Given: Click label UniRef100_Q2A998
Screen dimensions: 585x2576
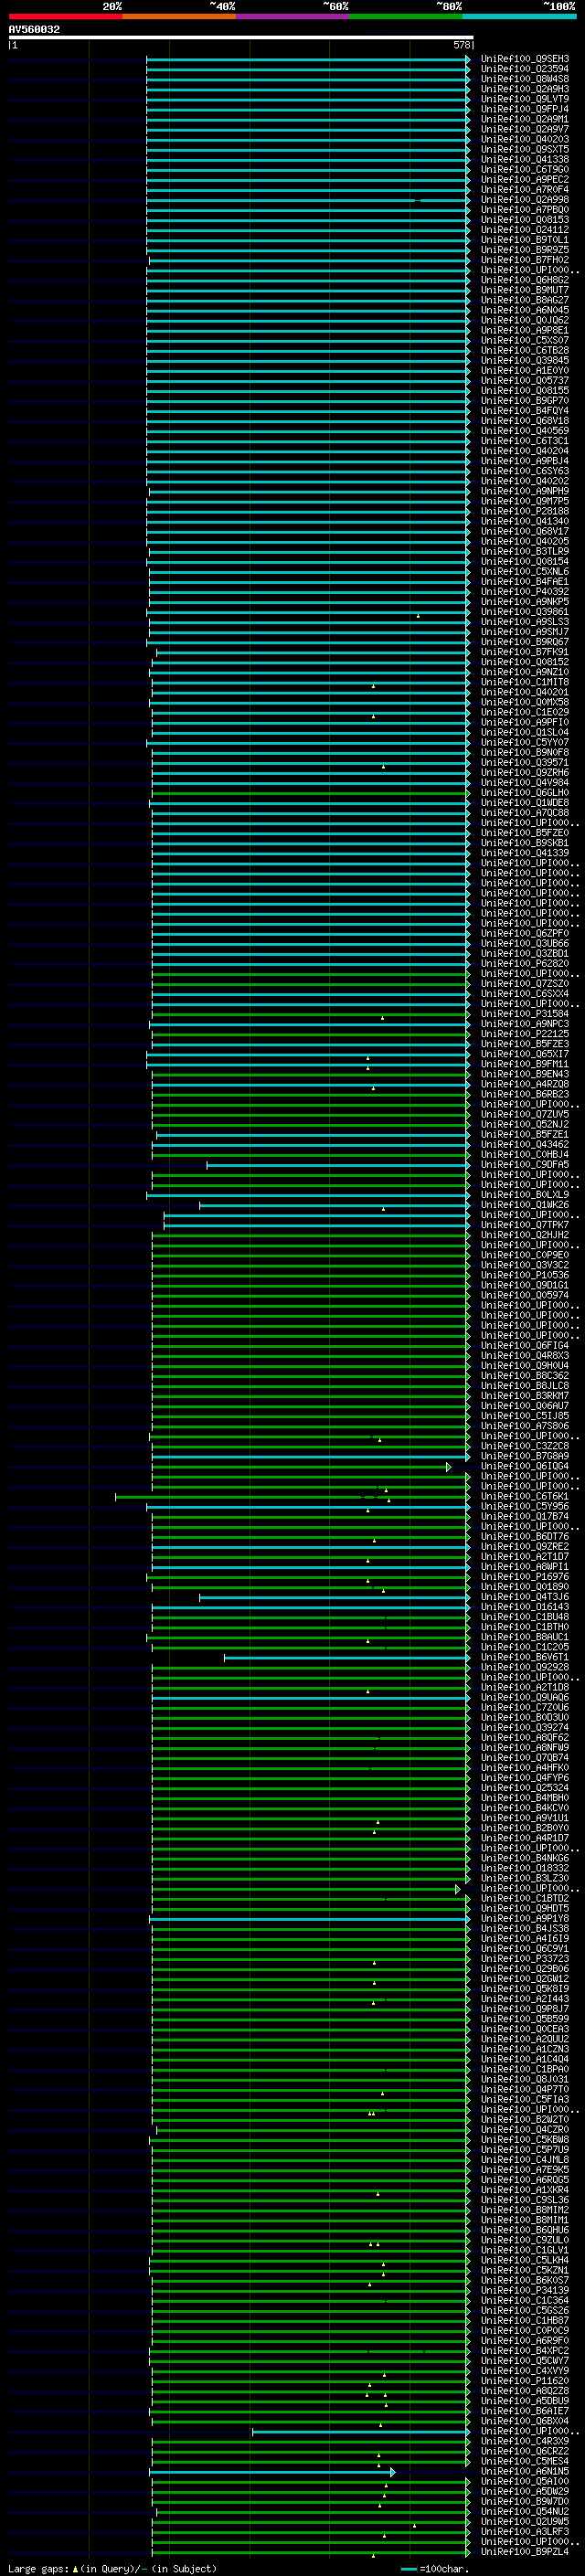Looking at the screenshot, I should tap(524, 200).
